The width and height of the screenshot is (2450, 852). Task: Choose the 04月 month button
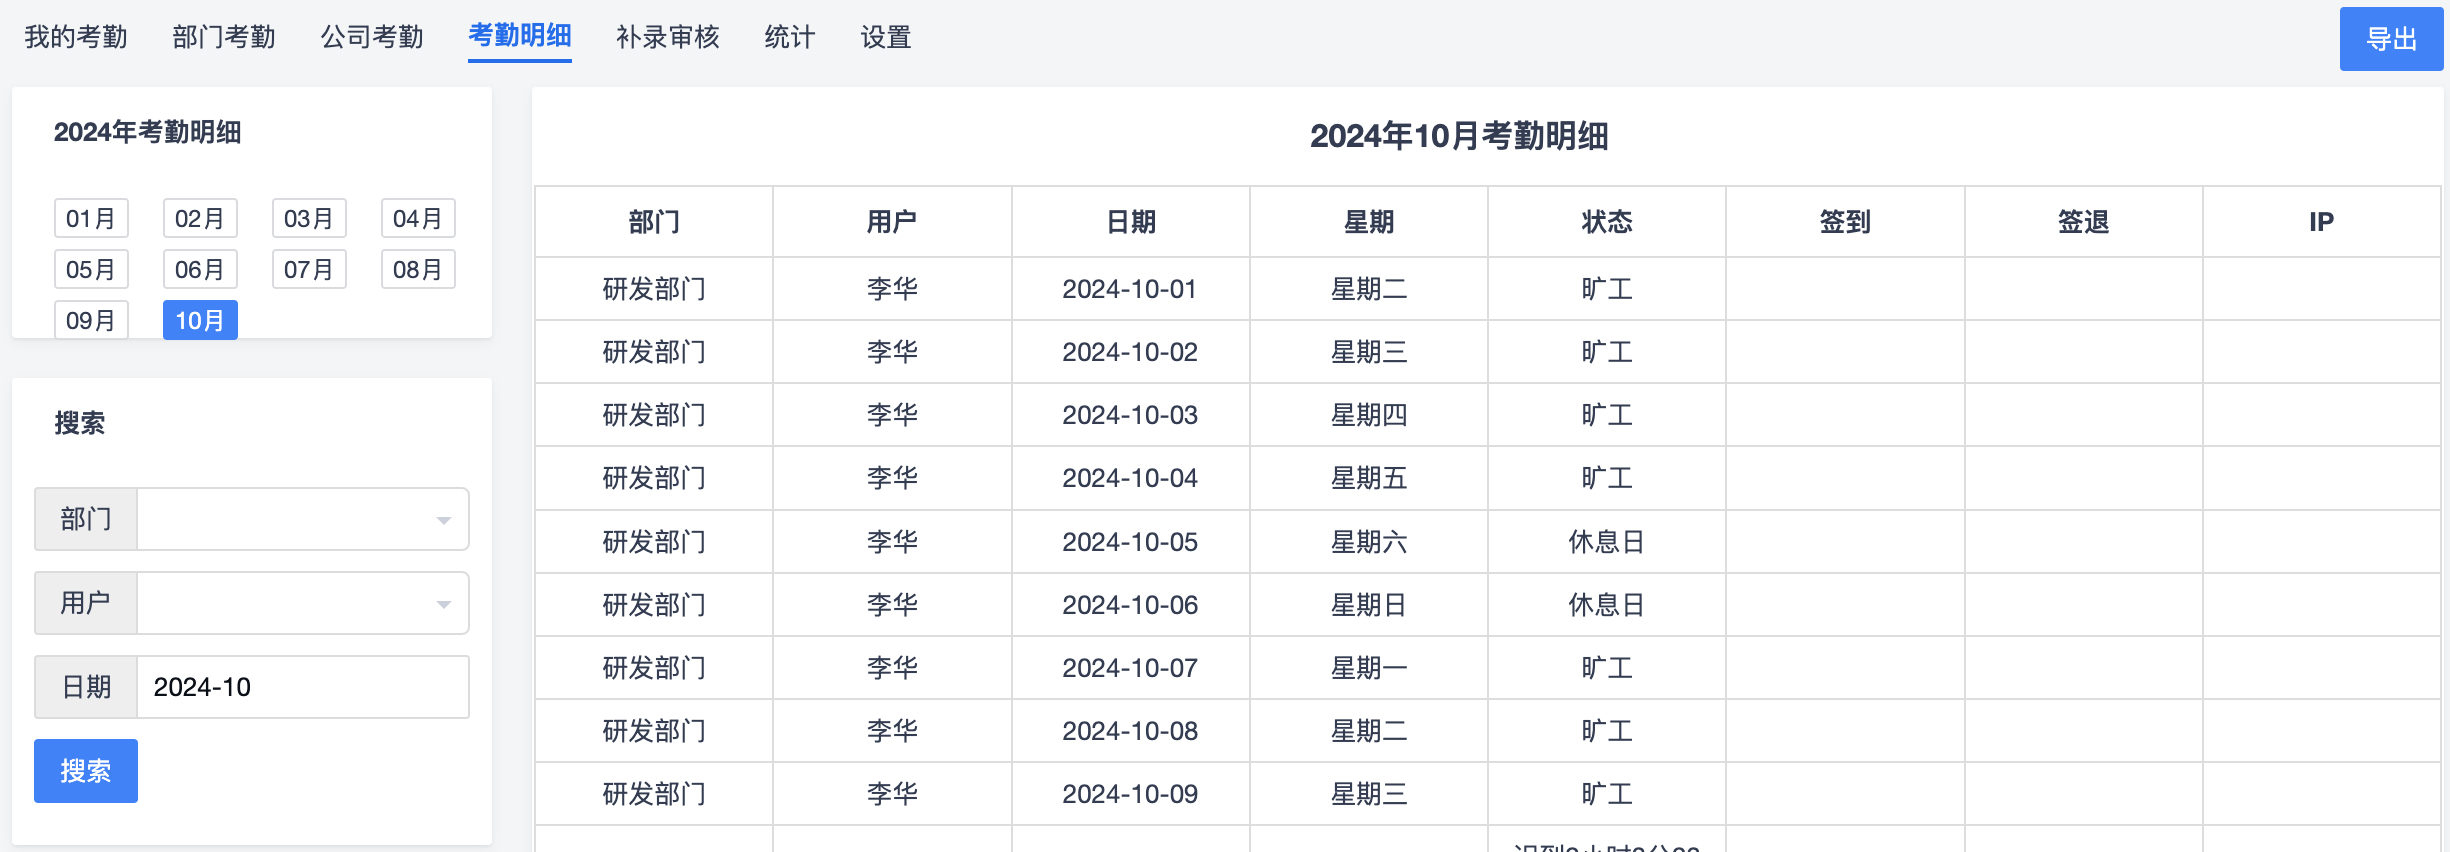[418, 218]
